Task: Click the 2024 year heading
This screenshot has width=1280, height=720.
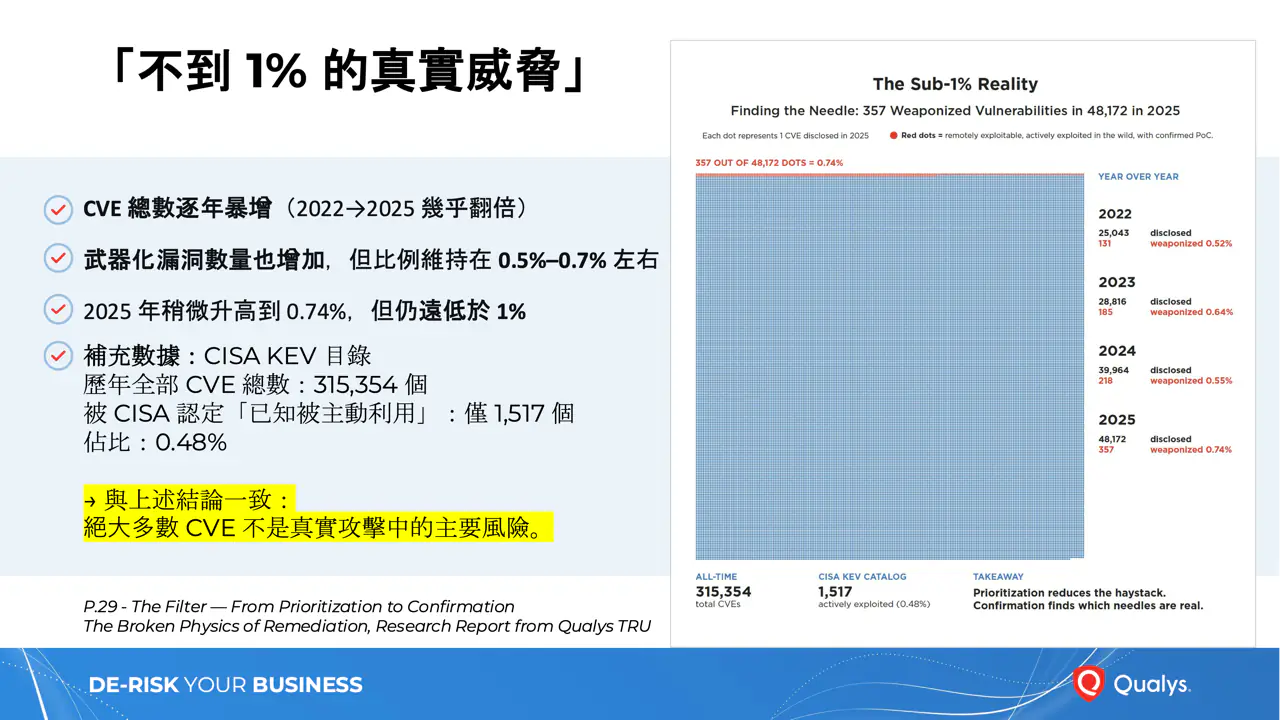Action: (1117, 351)
